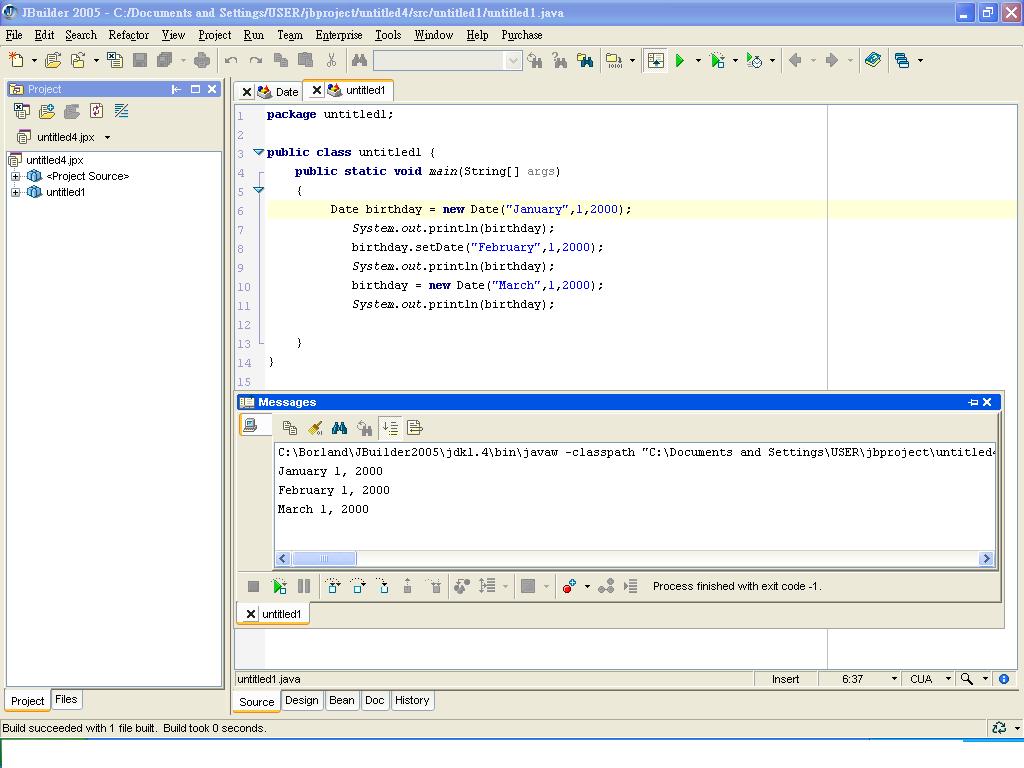Click the Undo arrow icon
1024x768 pixels.
pos(231,60)
